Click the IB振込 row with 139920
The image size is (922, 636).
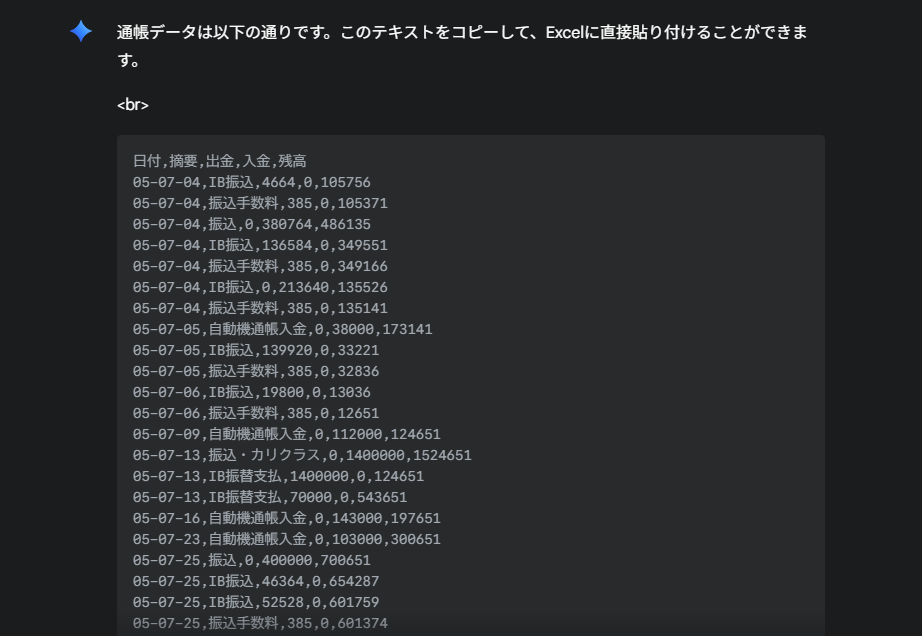coord(256,350)
